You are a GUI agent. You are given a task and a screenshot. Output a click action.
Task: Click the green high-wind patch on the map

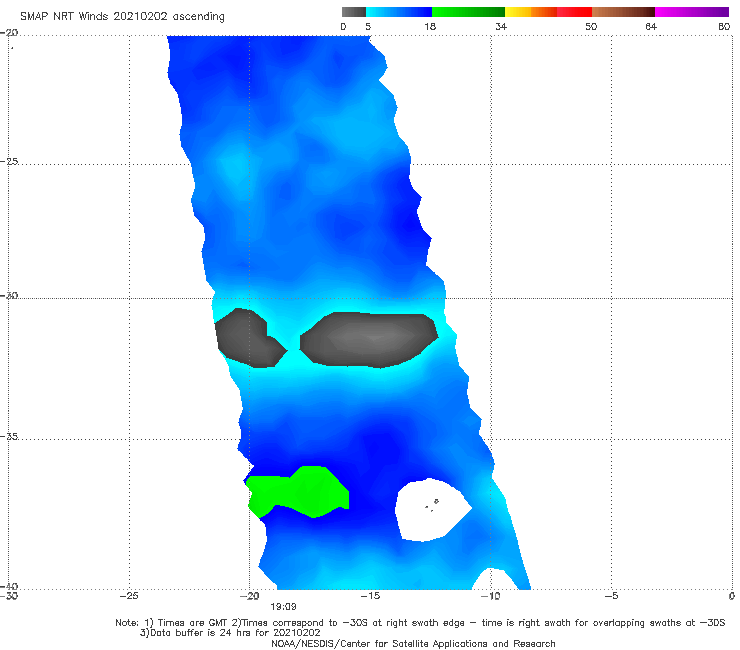(302, 492)
